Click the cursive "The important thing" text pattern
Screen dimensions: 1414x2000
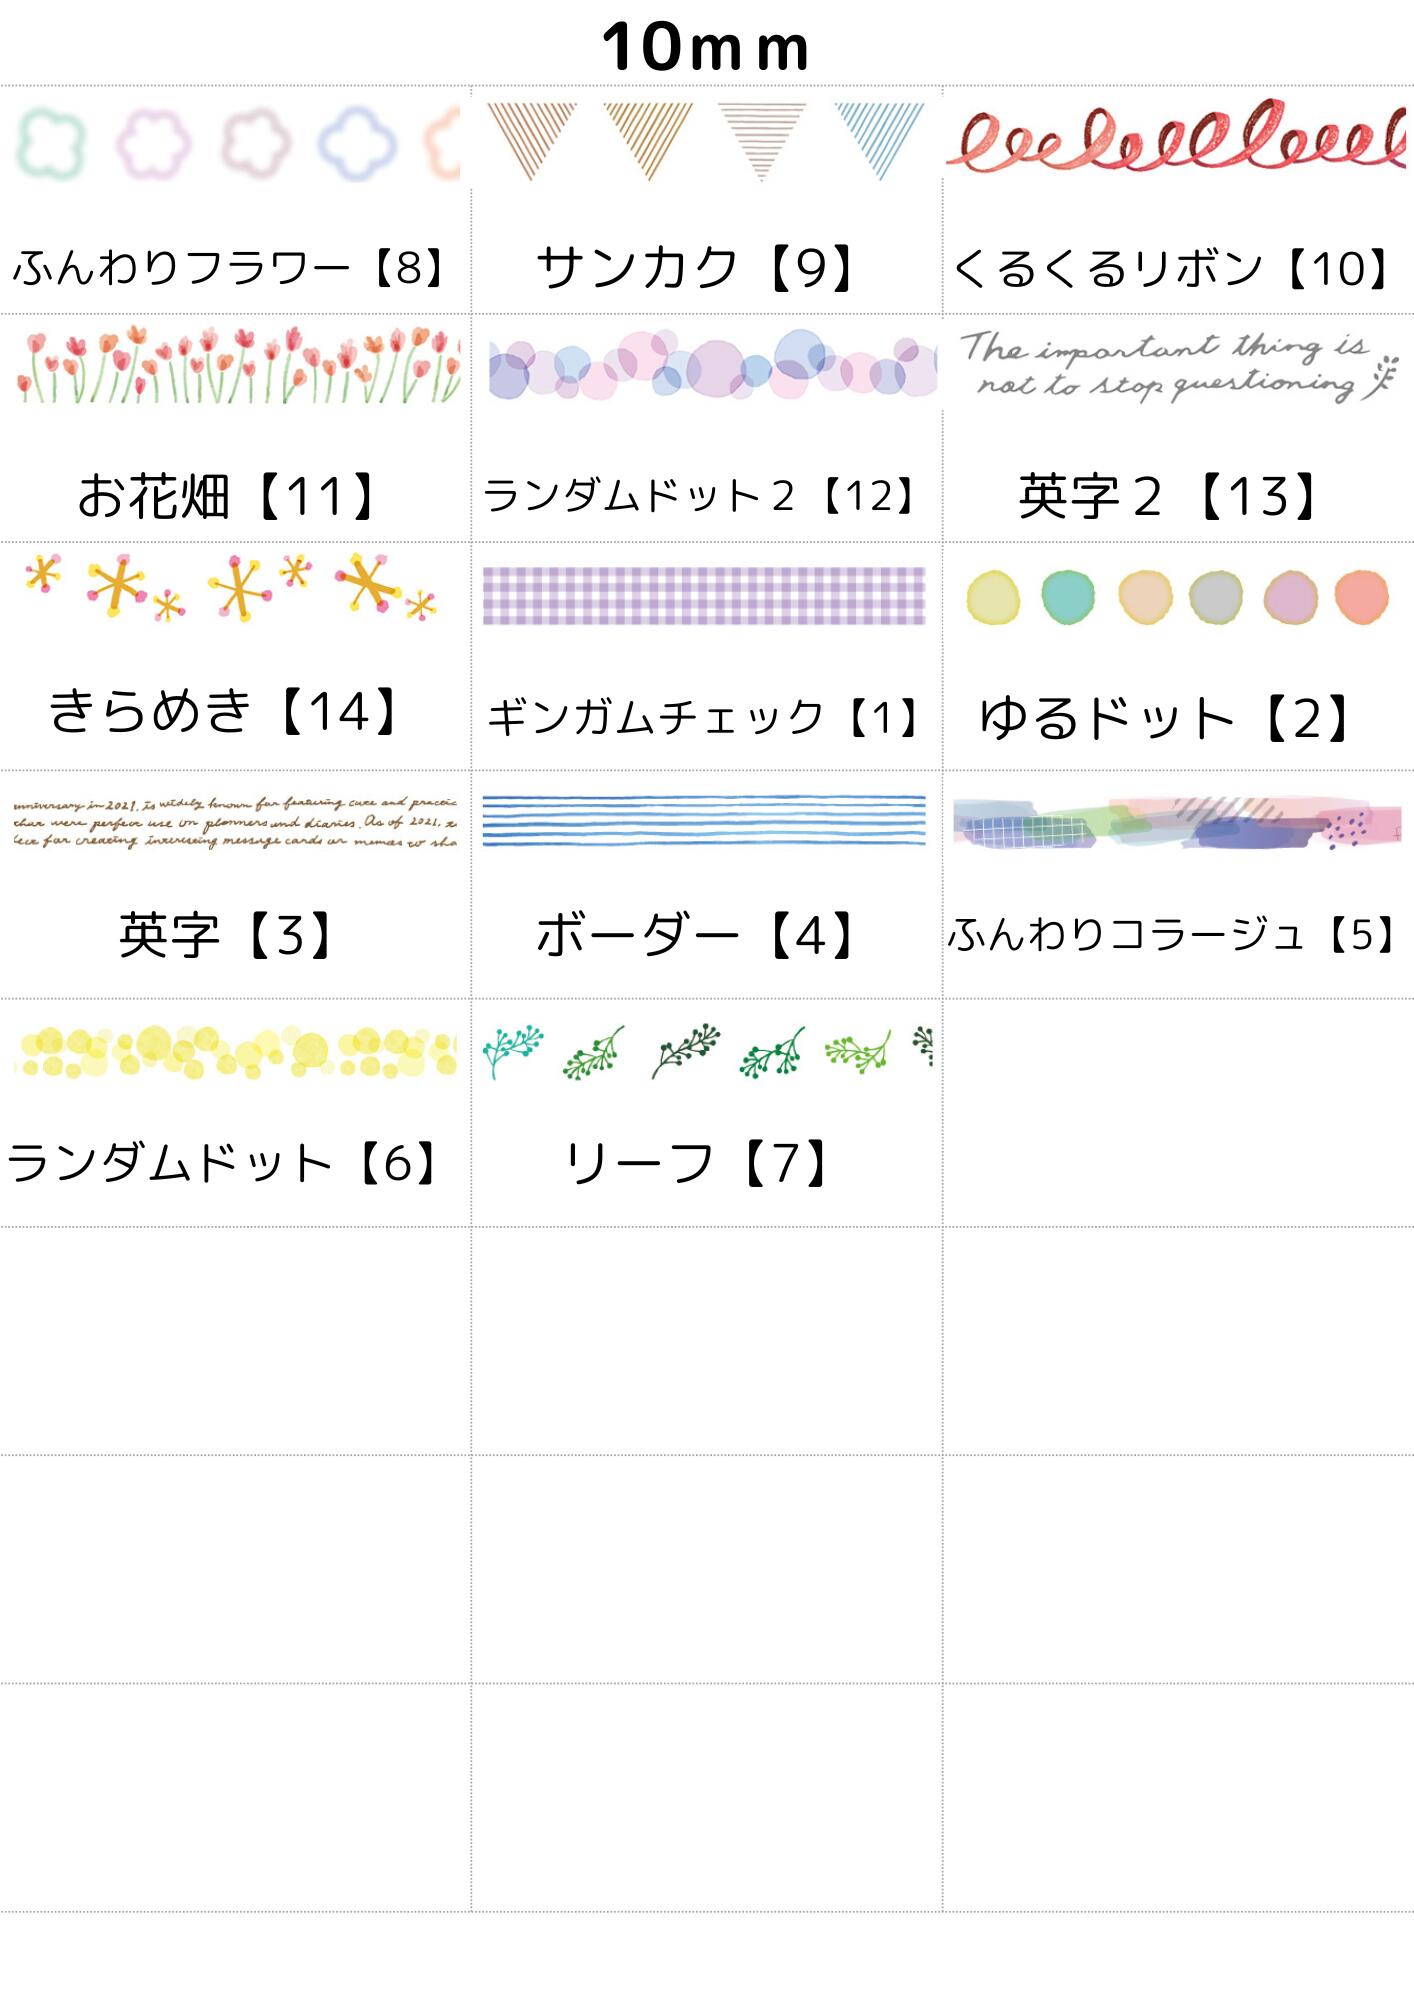(1176, 366)
